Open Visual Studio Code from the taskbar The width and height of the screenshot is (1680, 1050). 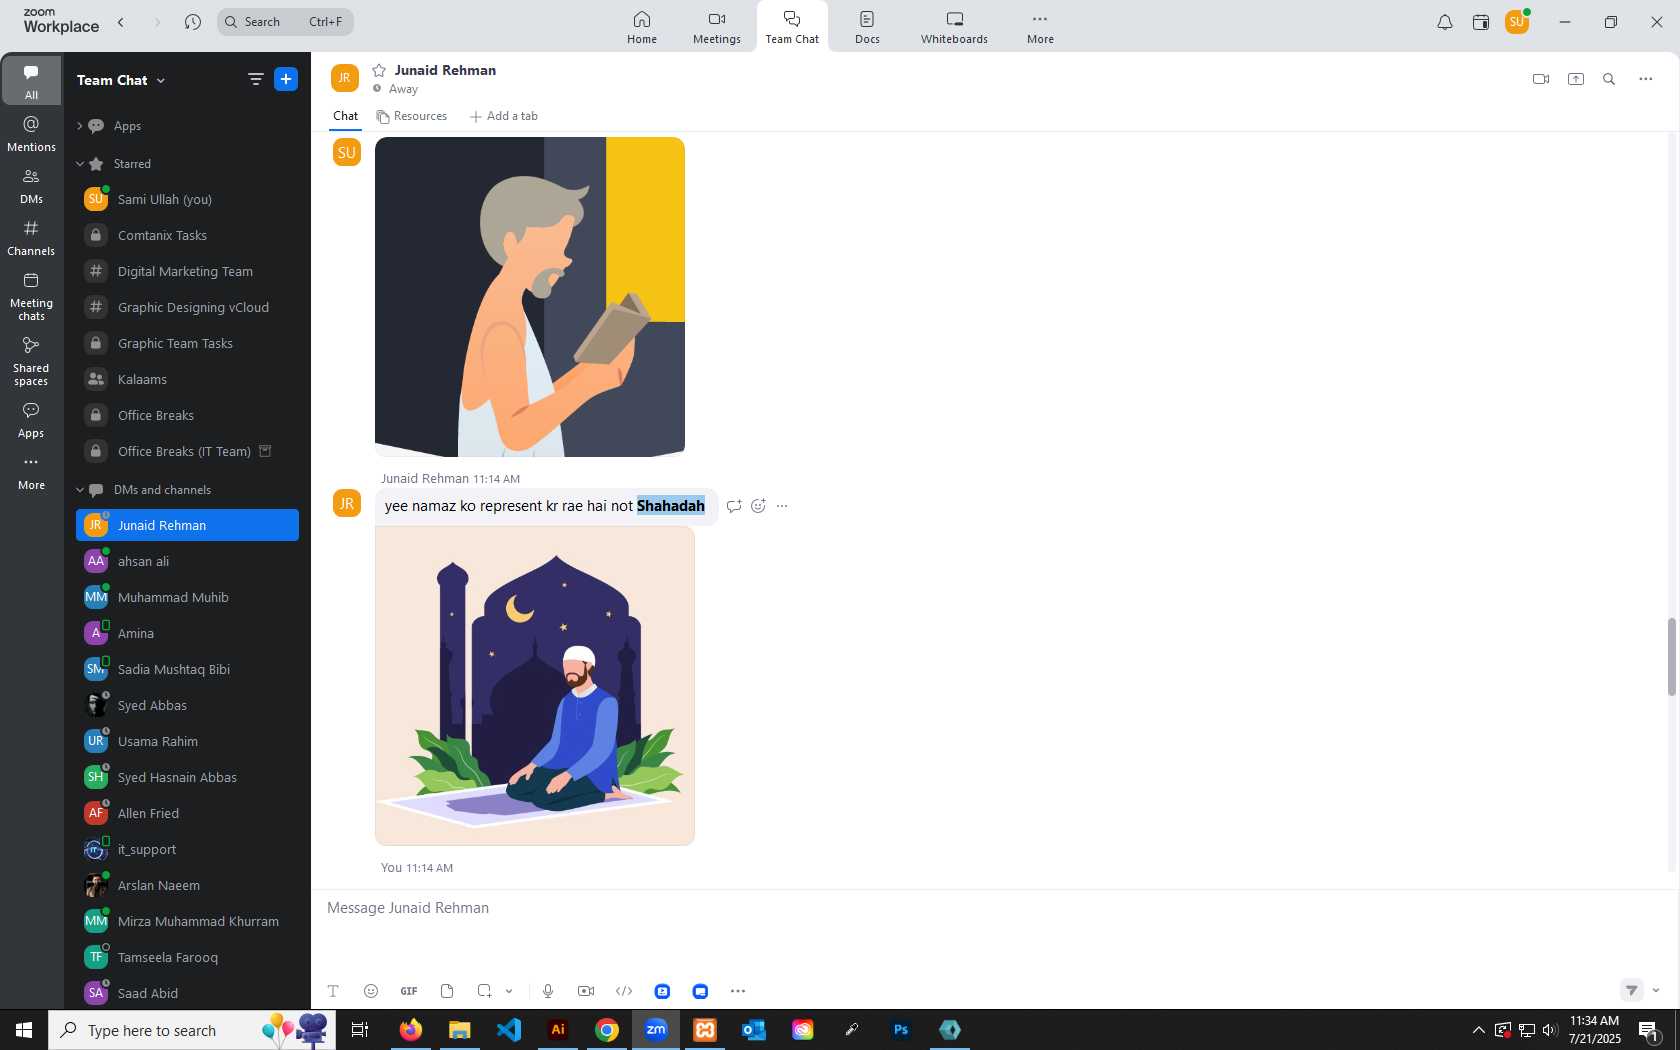[x=509, y=1030]
